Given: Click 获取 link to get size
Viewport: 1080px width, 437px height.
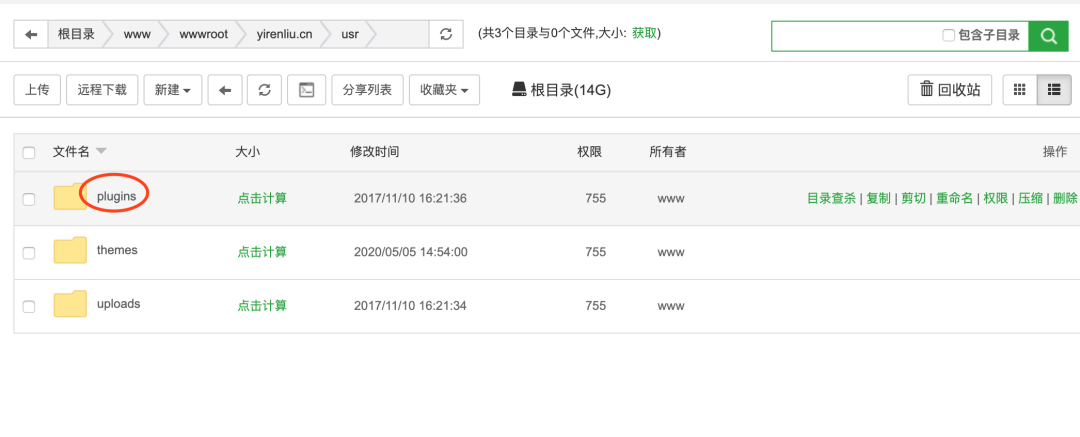Looking at the screenshot, I should click(x=645, y=33).
